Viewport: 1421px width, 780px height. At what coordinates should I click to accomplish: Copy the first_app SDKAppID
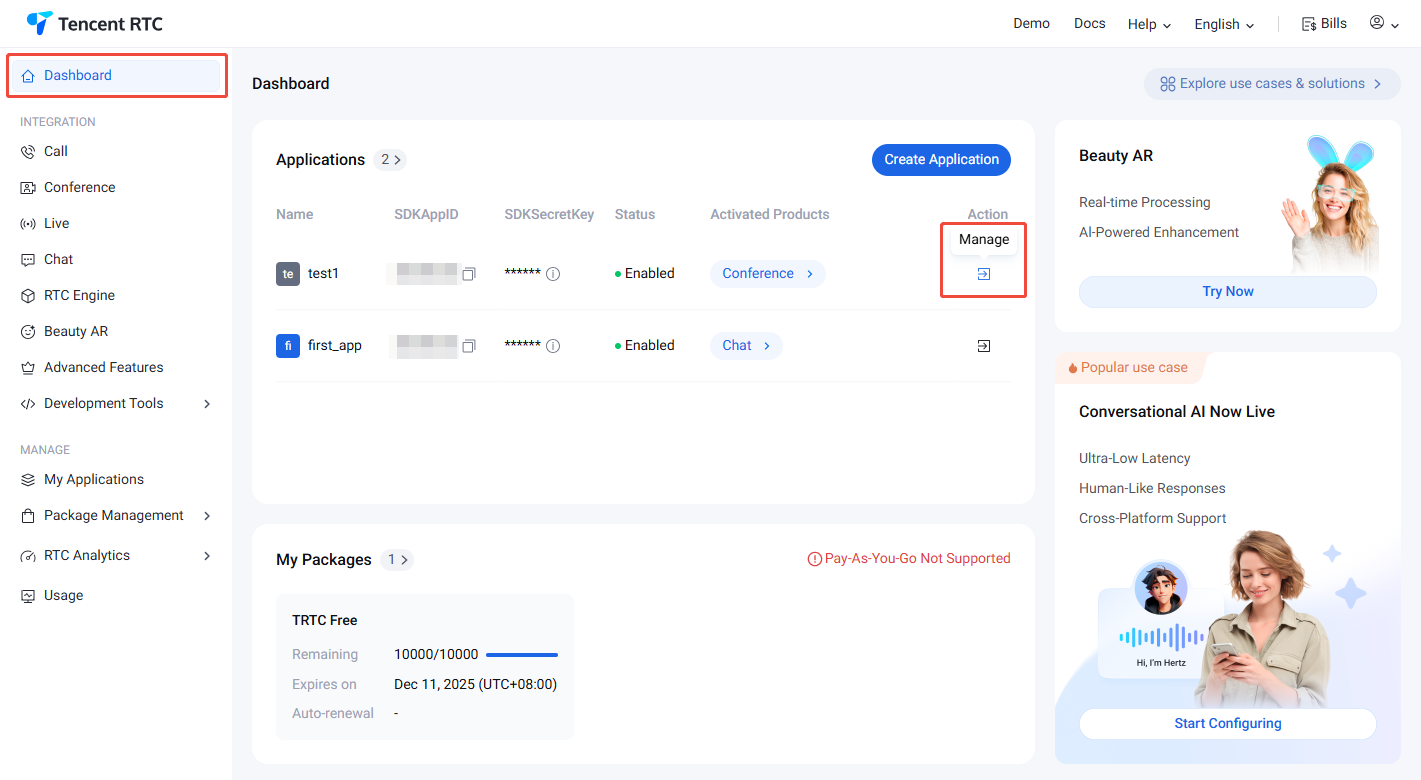tap(468, 346)
